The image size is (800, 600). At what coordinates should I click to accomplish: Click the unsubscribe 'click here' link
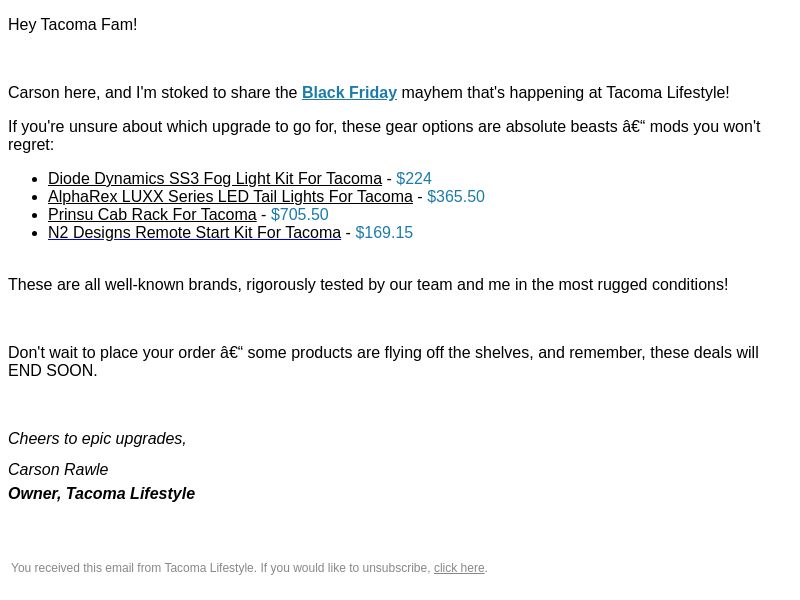[459, 568]
